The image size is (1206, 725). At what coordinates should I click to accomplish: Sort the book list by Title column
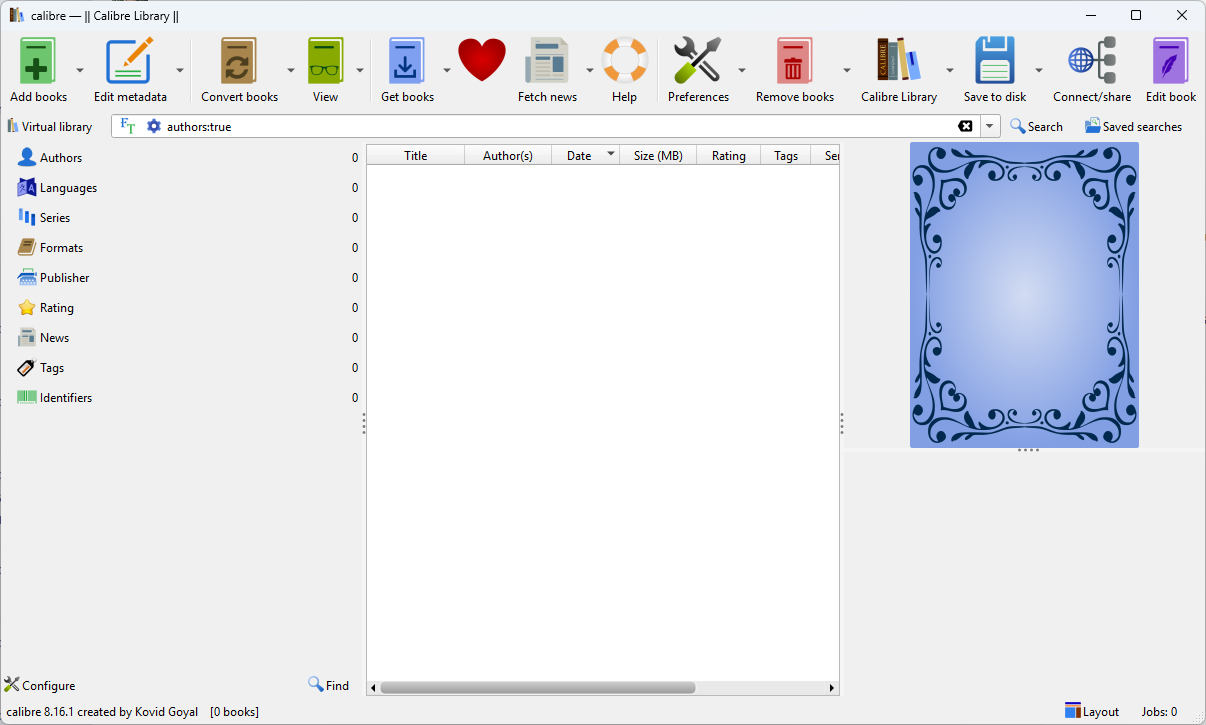coord(415,156)
